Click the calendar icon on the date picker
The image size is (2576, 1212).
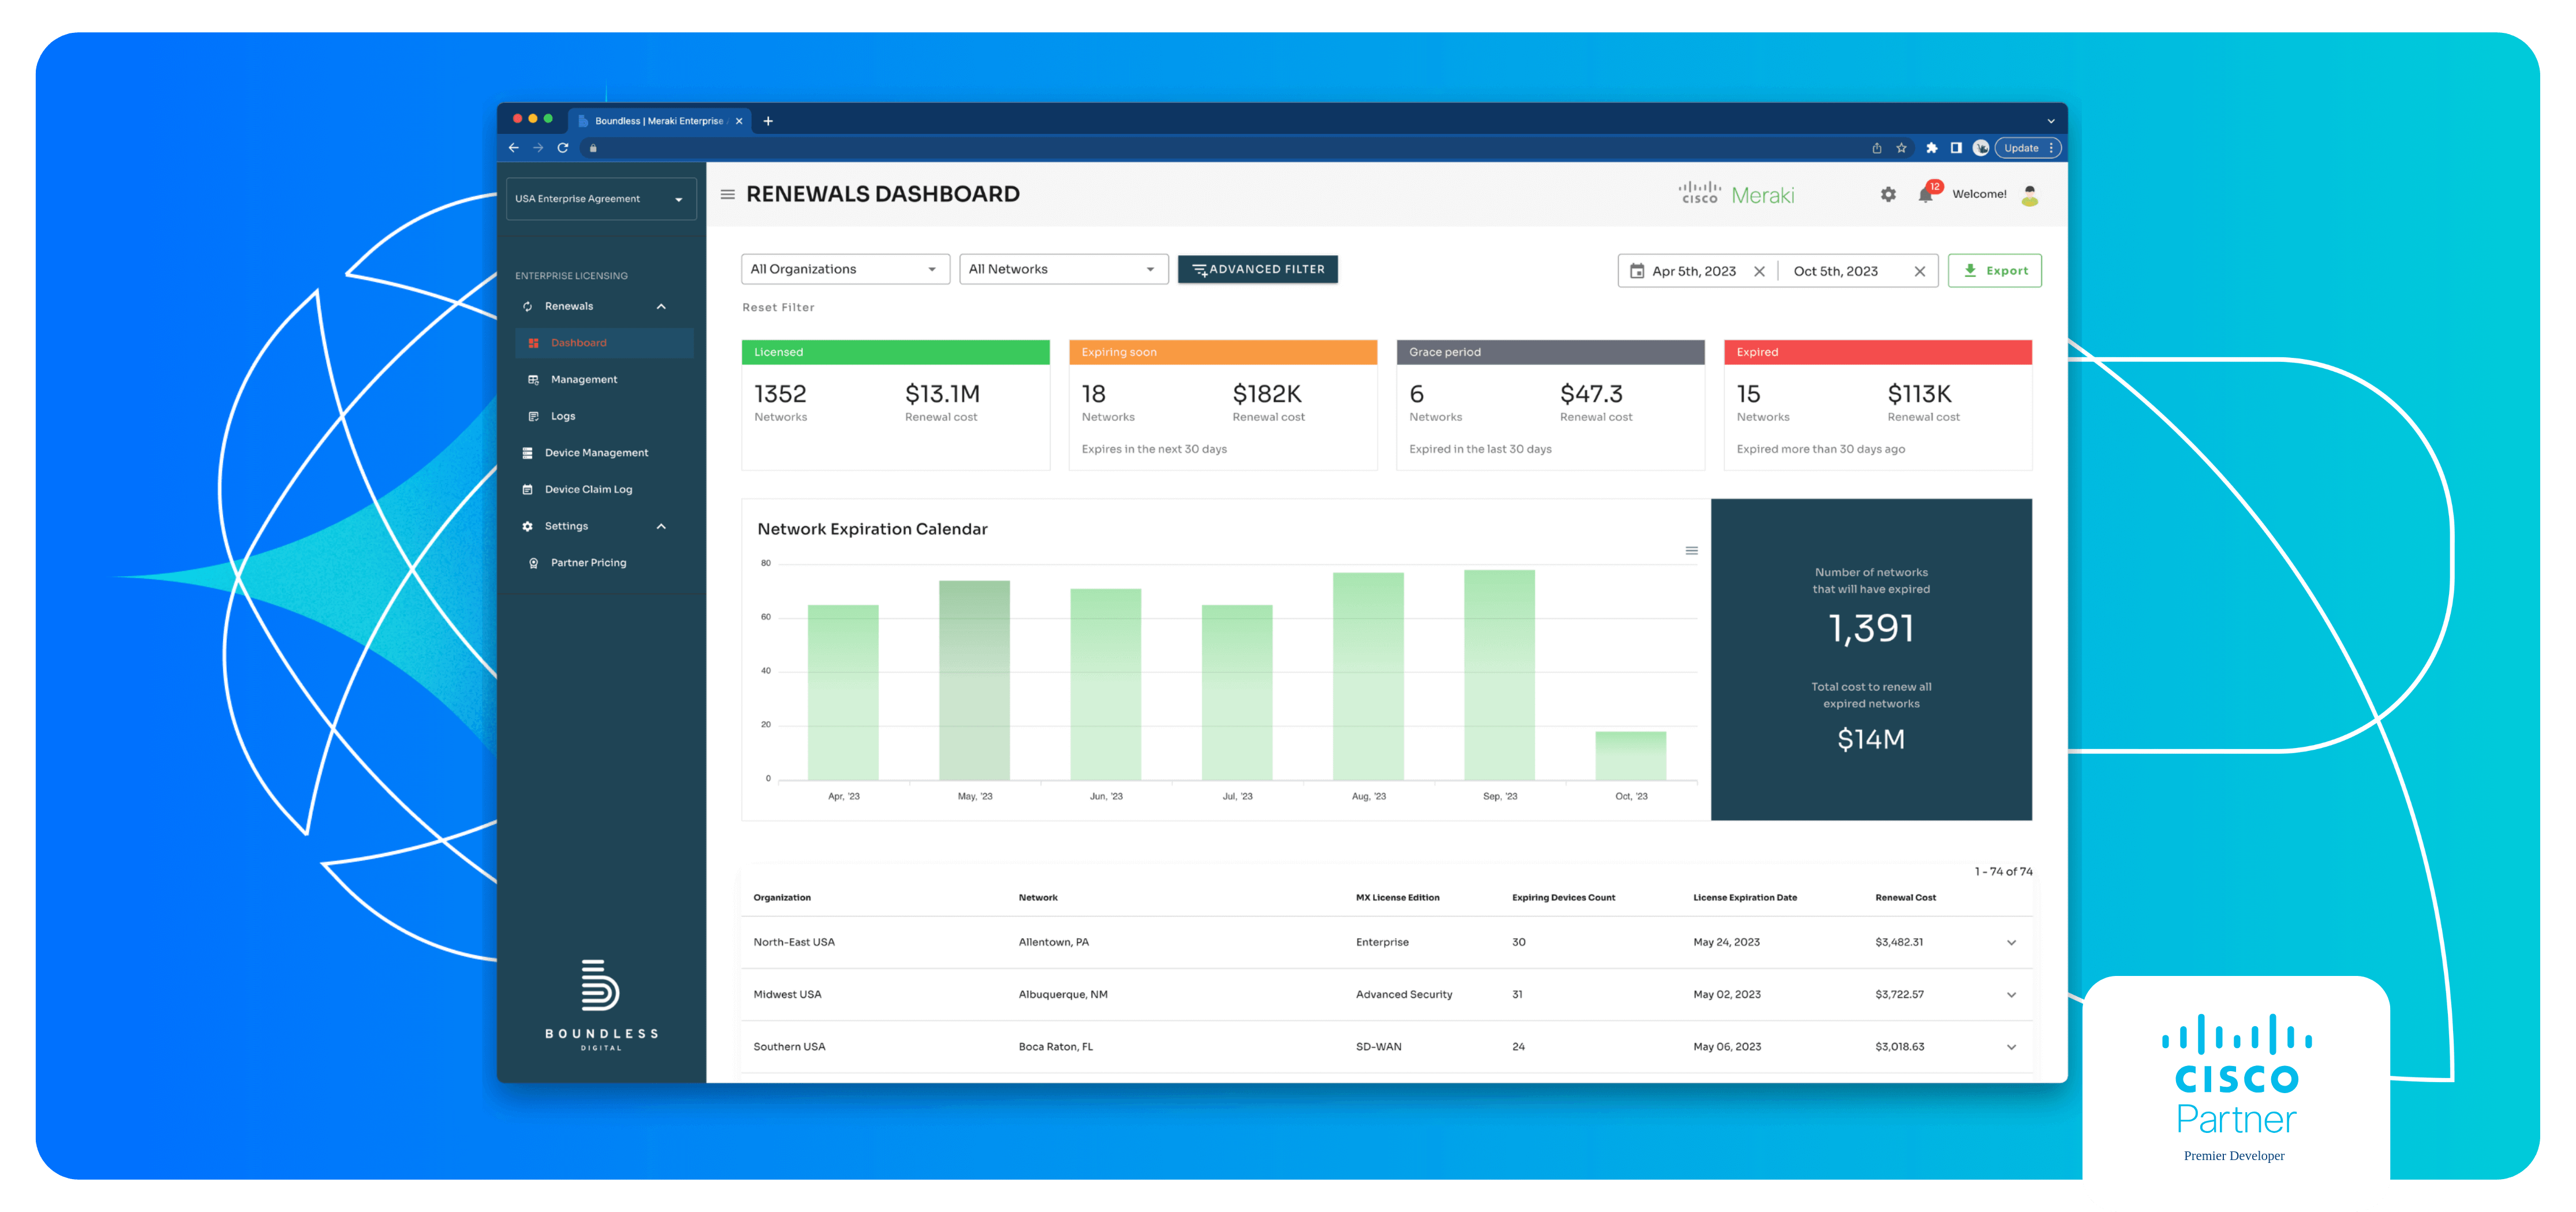pyautogui.click(x=1637, y=270)
